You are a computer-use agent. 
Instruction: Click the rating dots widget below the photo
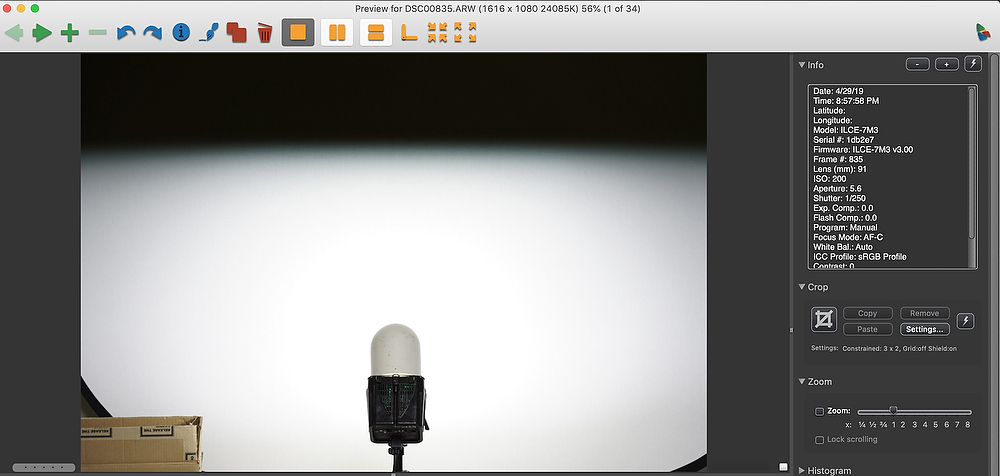43,468
